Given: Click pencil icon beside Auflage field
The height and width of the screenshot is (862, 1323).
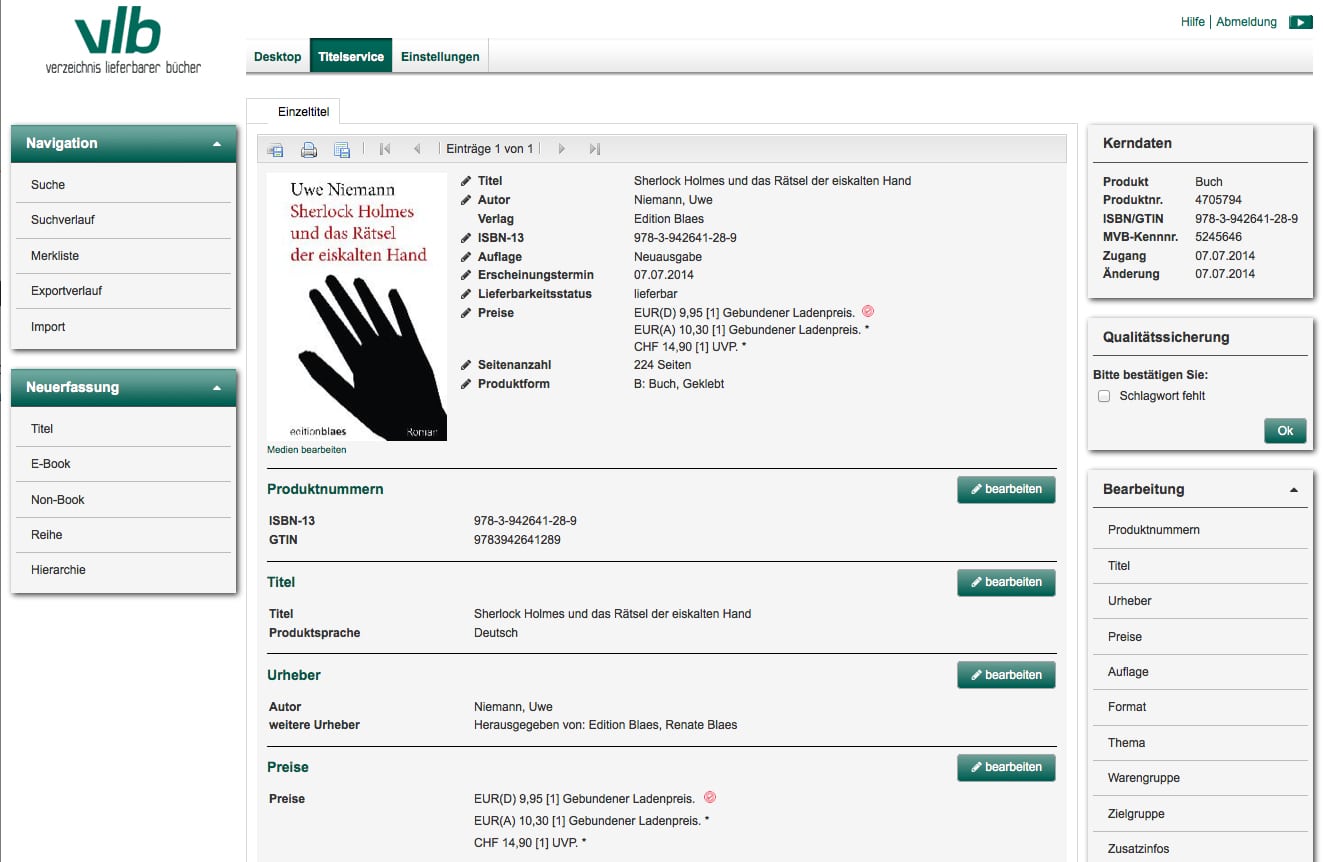Looking at the screenshot, I should tap(466, 257).
